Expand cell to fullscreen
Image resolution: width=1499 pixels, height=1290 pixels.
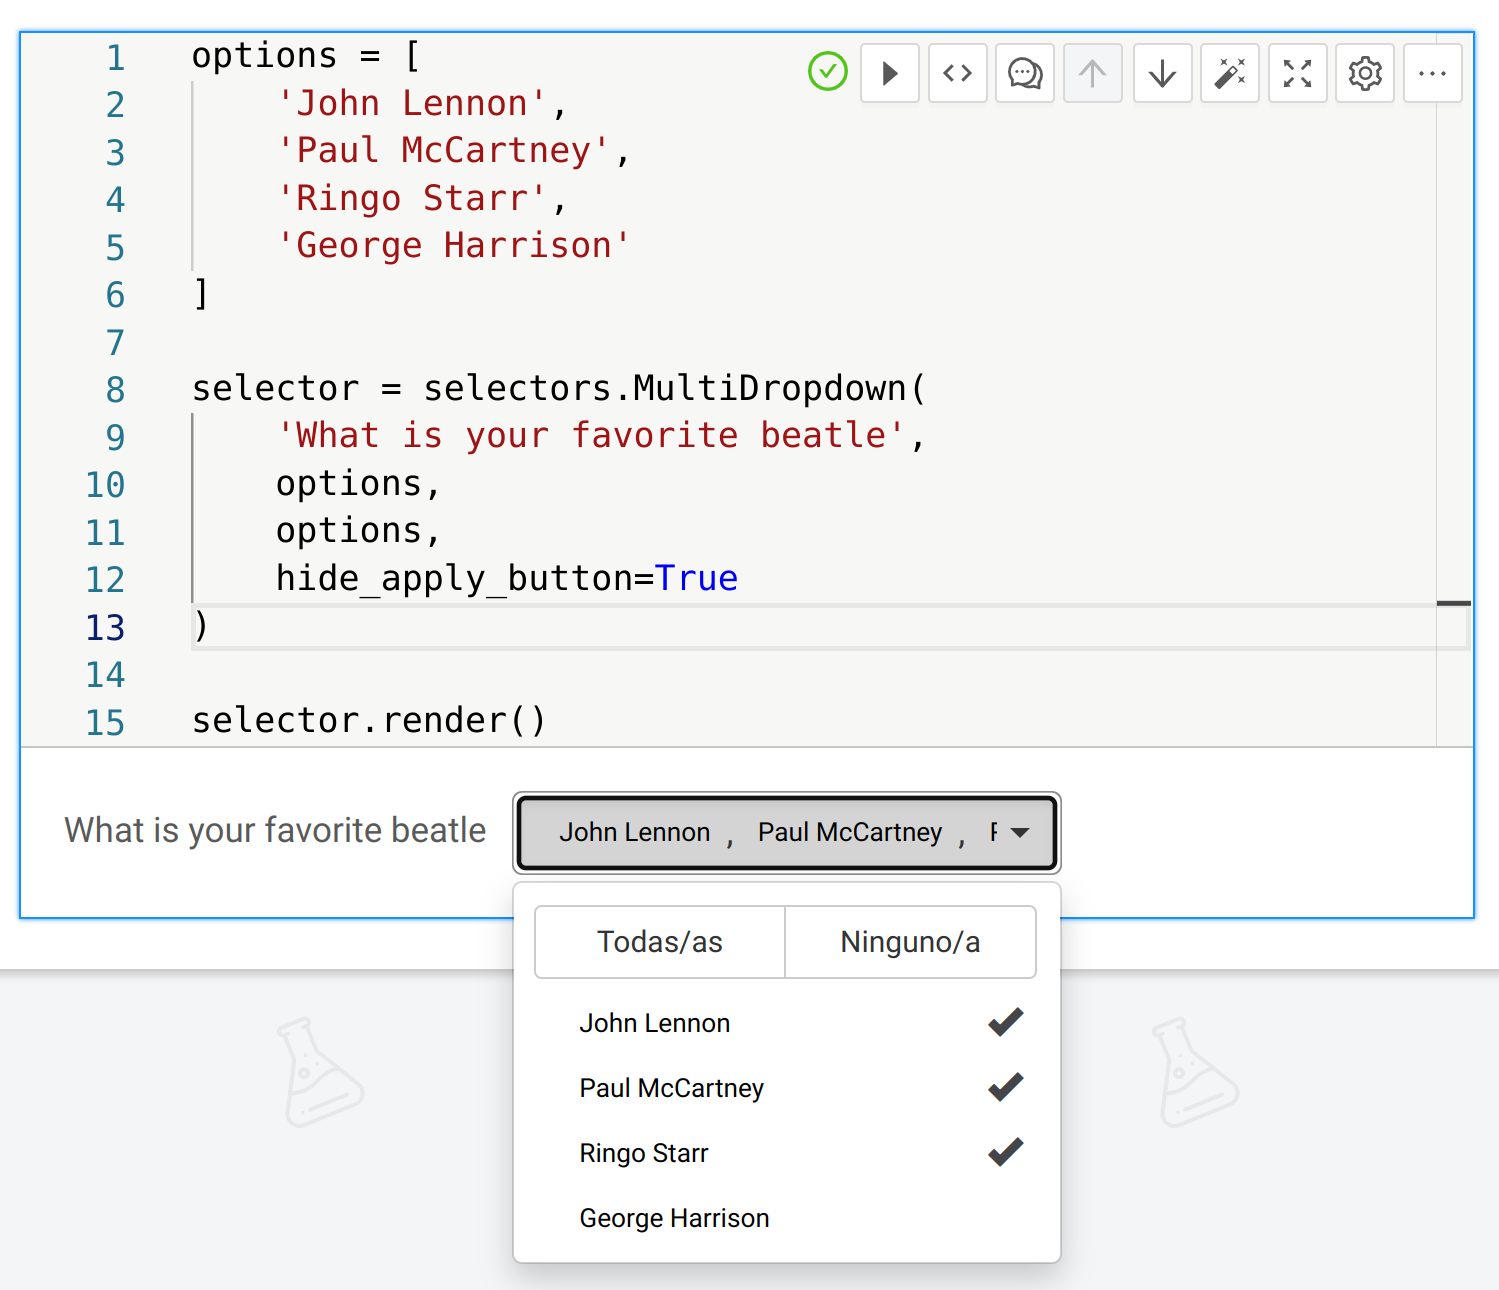[1297, 73]
